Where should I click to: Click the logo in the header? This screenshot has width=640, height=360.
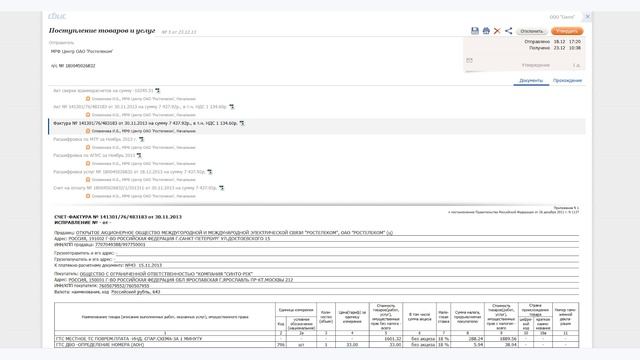[x=57, y=16]
